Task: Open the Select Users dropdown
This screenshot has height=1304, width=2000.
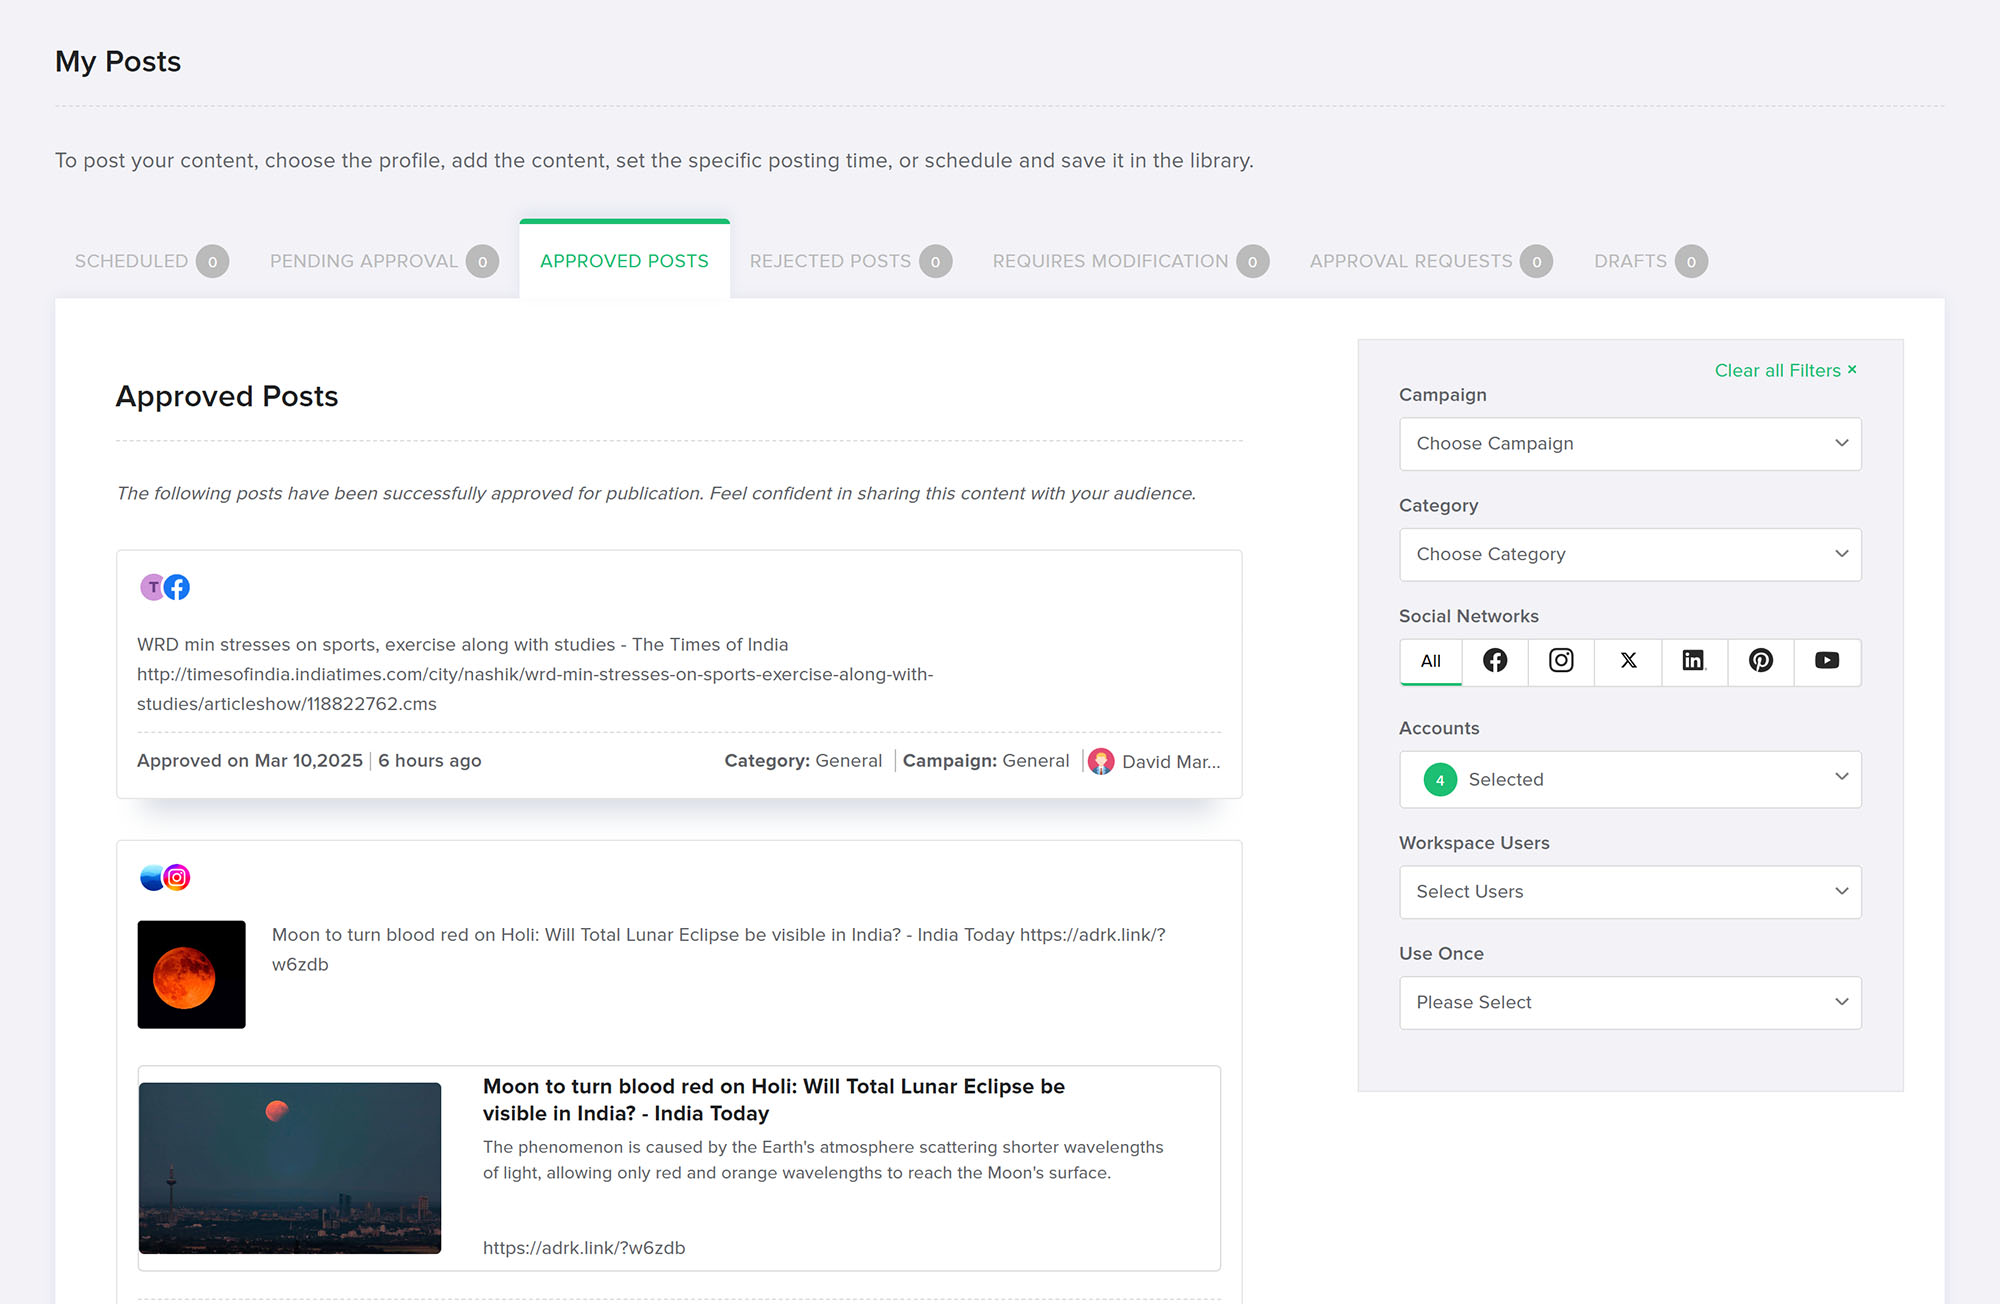Action: pos(1630,892)
